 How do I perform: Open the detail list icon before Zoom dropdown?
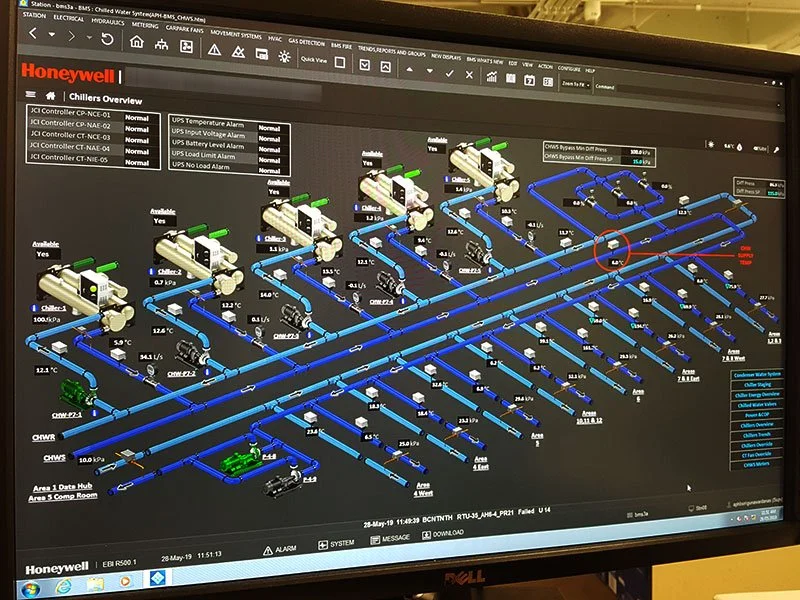tap(548, 82)
